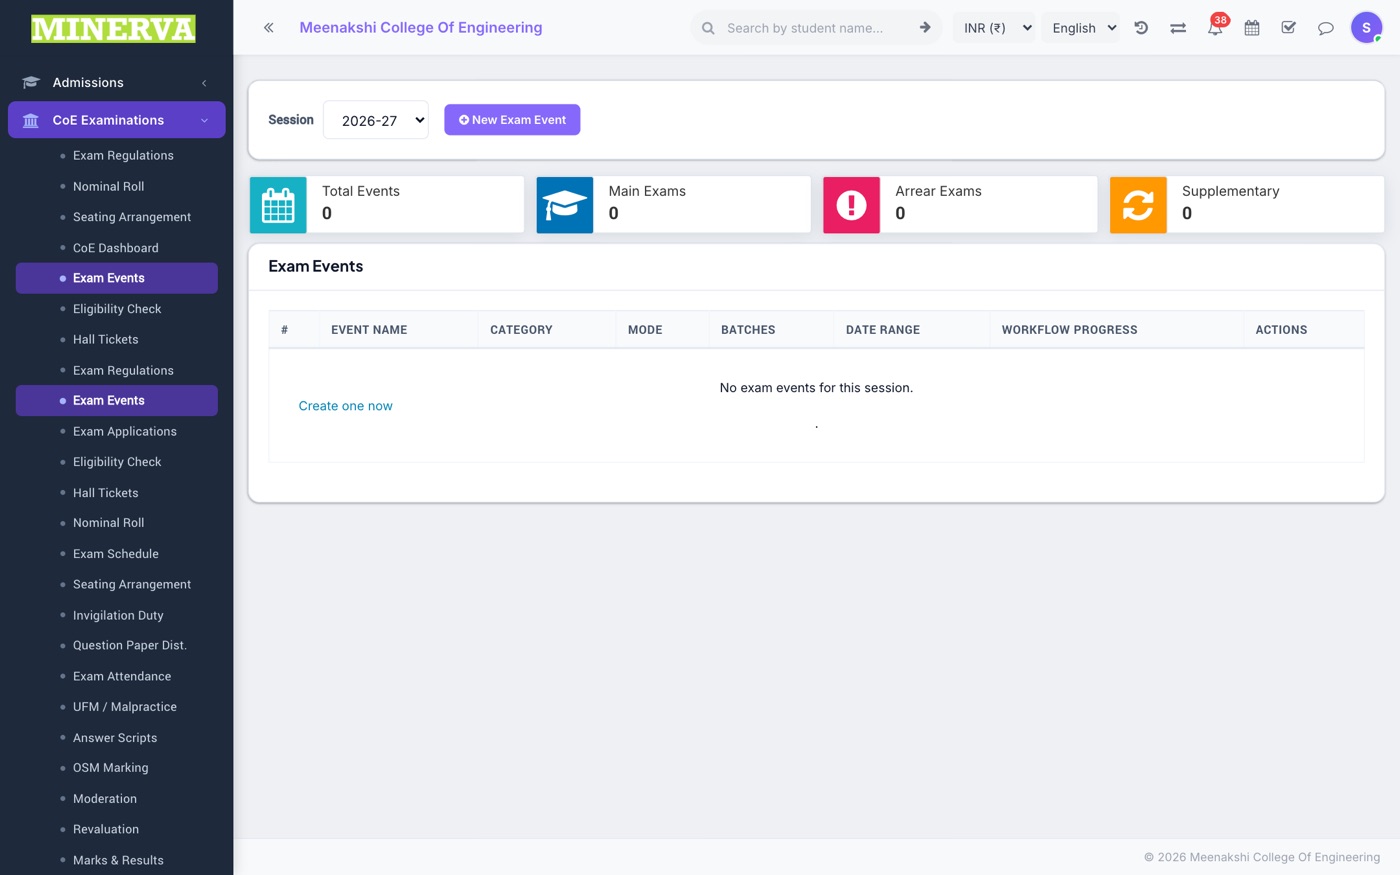The image size is (1400, 875).
Task: Click the switch arrows icon in the top bar
Action: 1178,28
